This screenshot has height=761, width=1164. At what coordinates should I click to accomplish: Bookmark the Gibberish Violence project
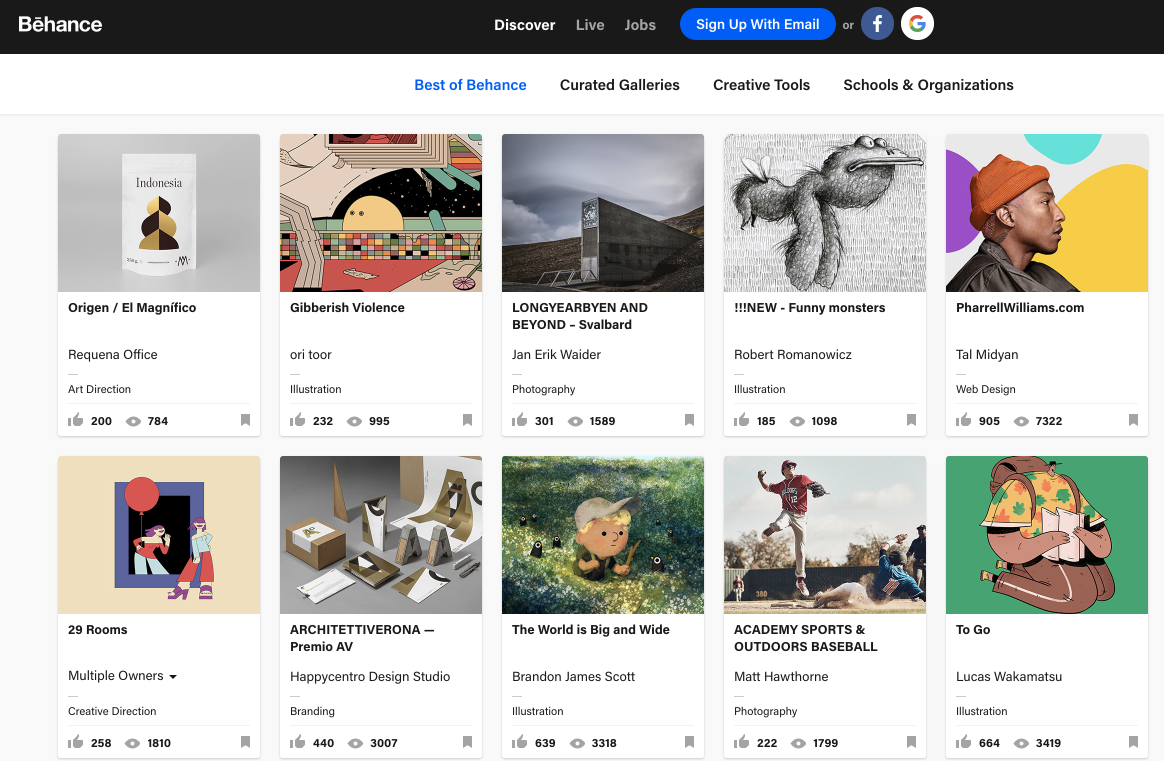[468, 420]
